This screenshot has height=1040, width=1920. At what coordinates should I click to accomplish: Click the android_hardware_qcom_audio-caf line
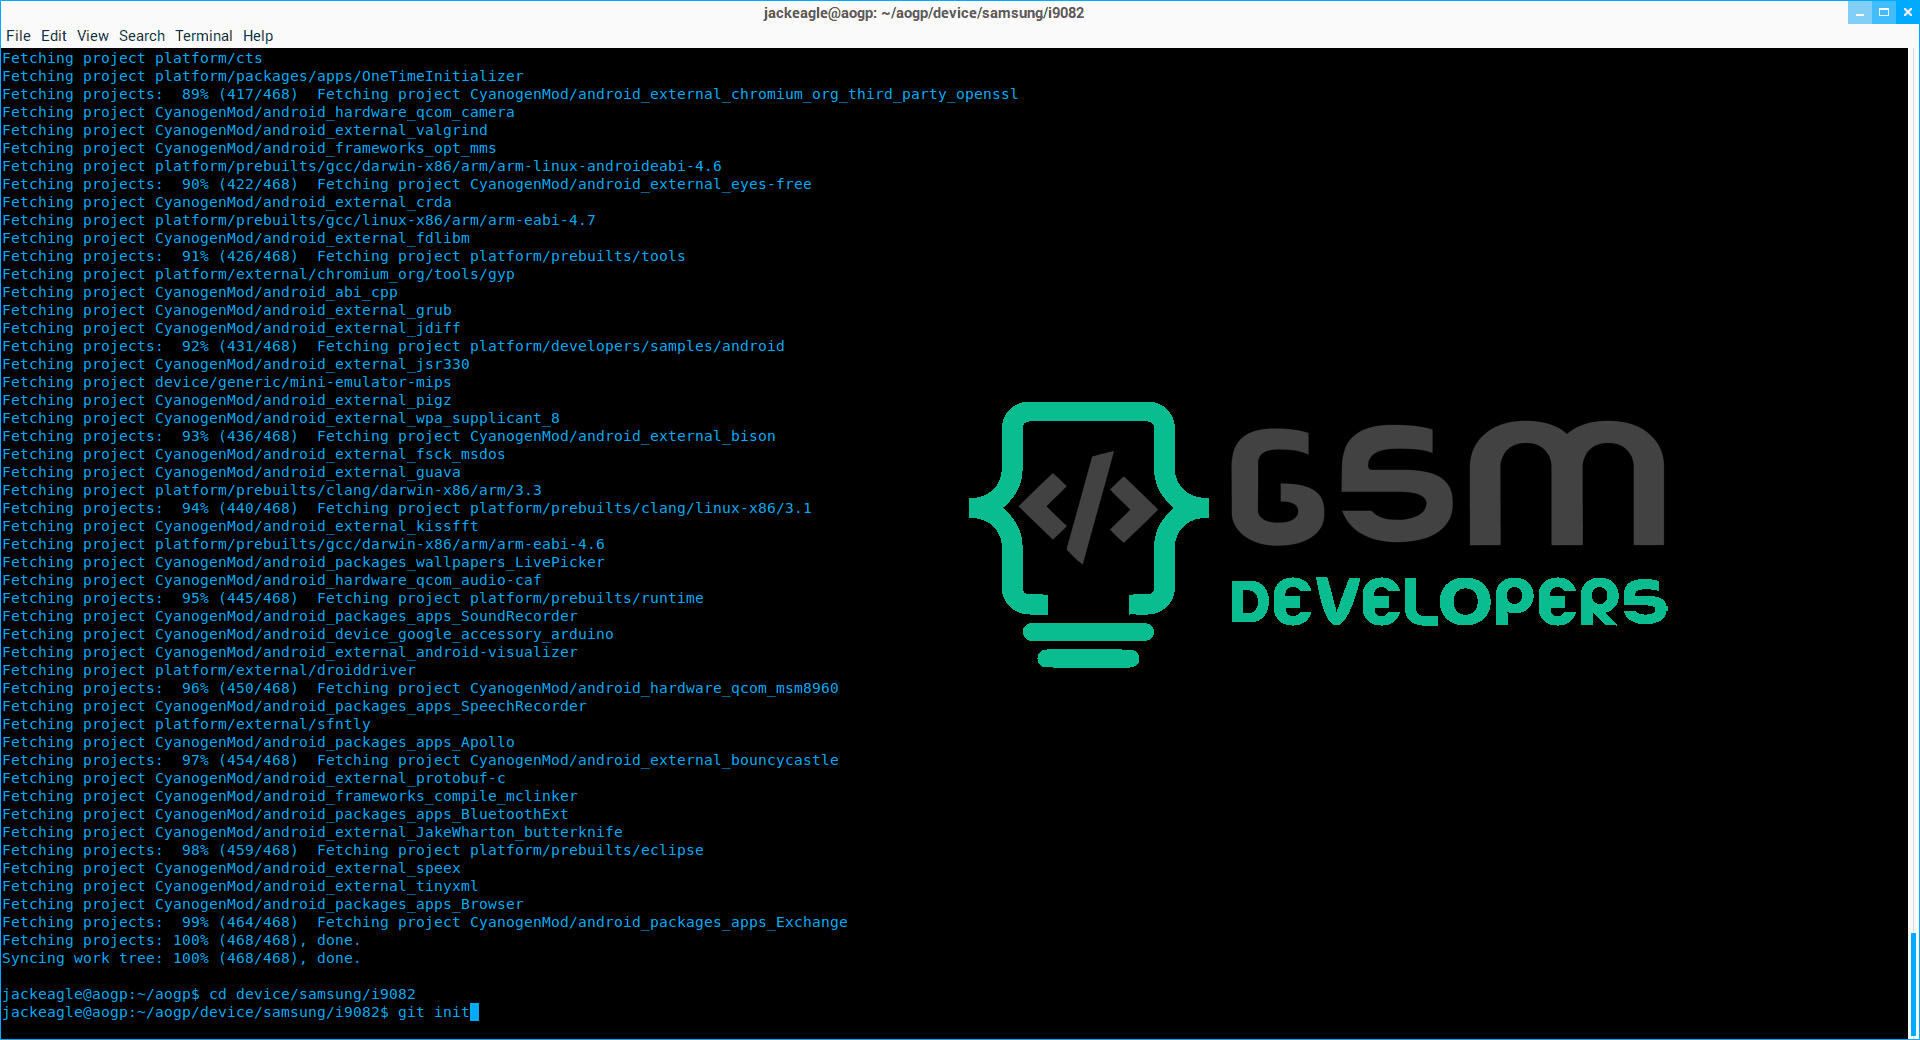(x=272, y=580)
